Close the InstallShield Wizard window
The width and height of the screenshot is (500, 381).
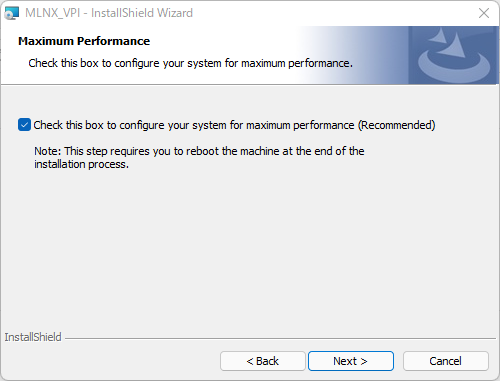pyautogui.click(x=484, y=13)
